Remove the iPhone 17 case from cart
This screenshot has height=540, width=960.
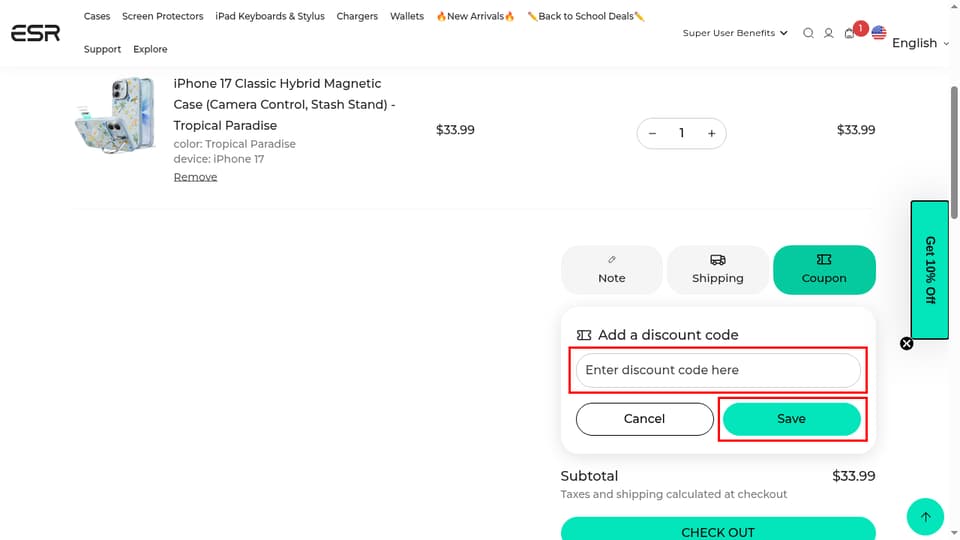pyautogui.click(x=195, y=177)
